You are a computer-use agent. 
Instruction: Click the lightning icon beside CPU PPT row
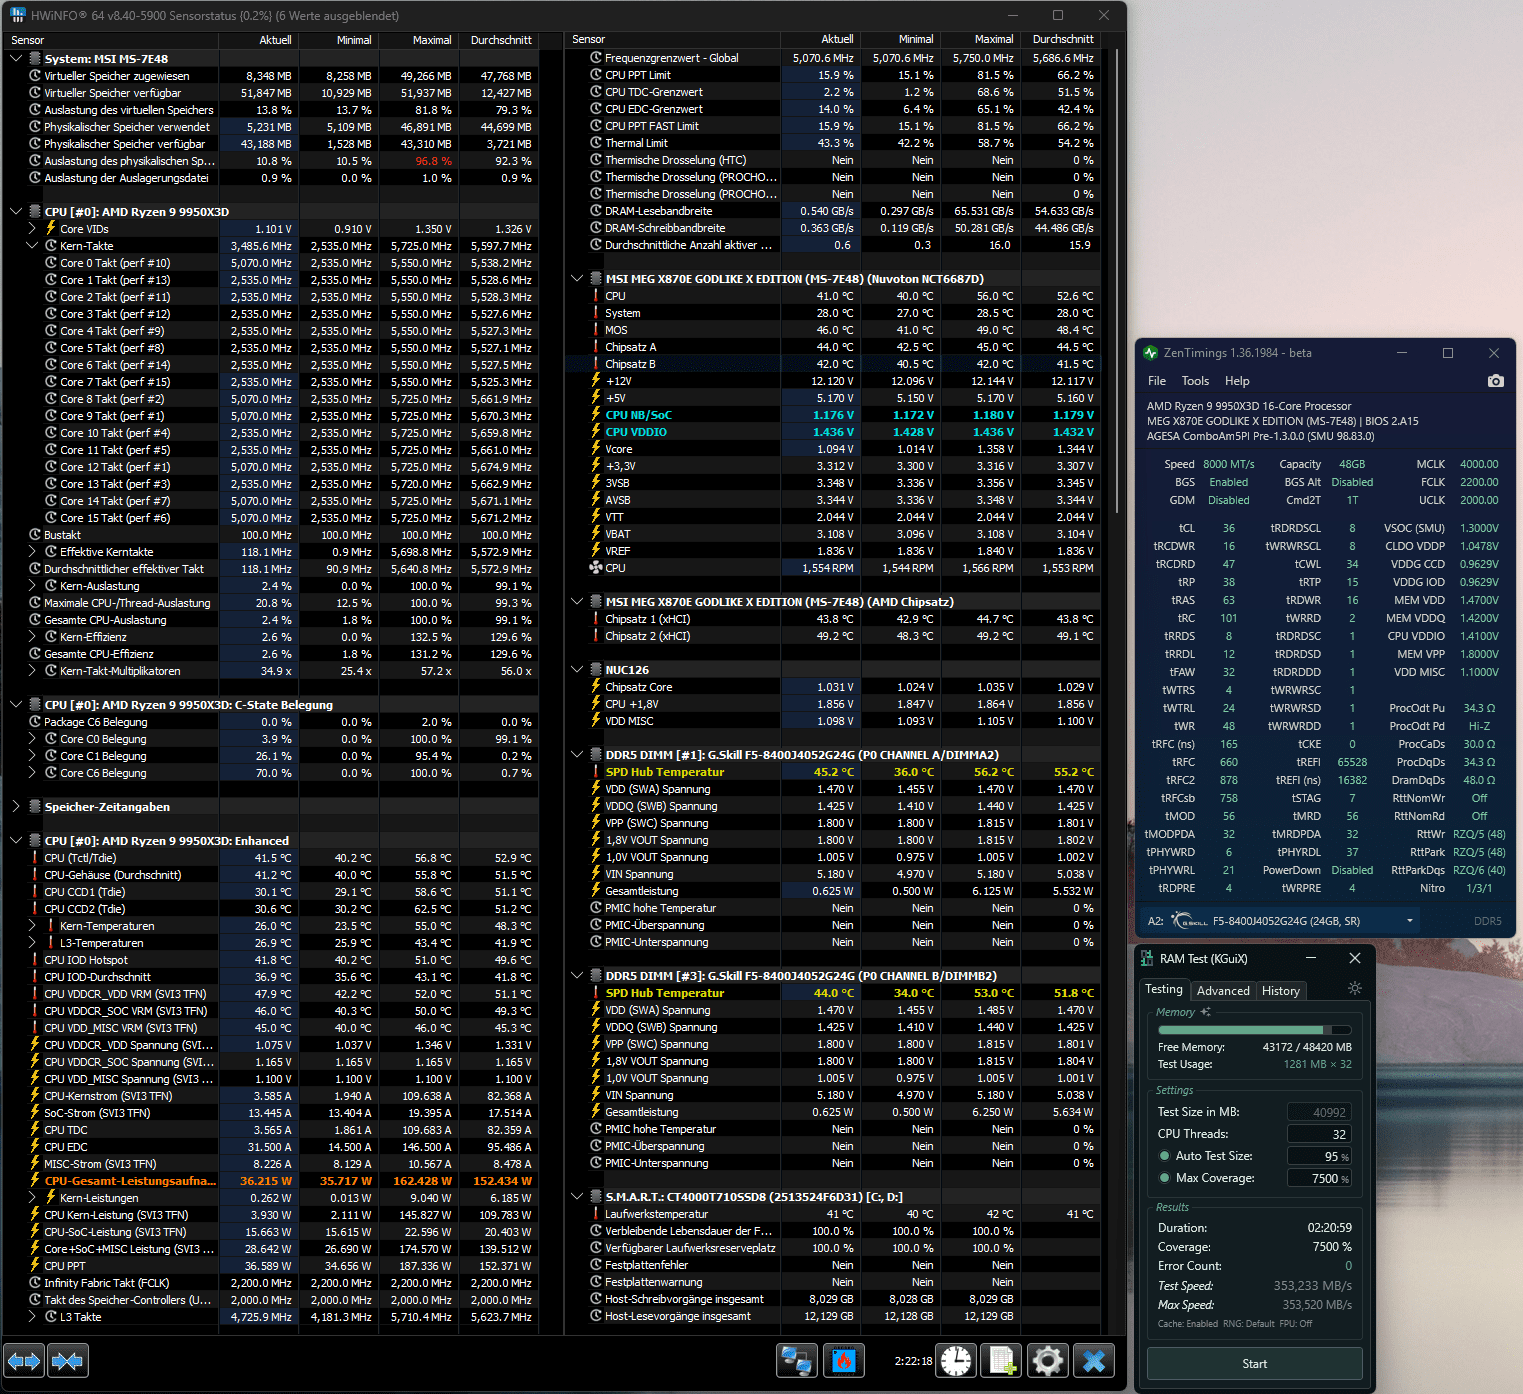click(35, 1266)
